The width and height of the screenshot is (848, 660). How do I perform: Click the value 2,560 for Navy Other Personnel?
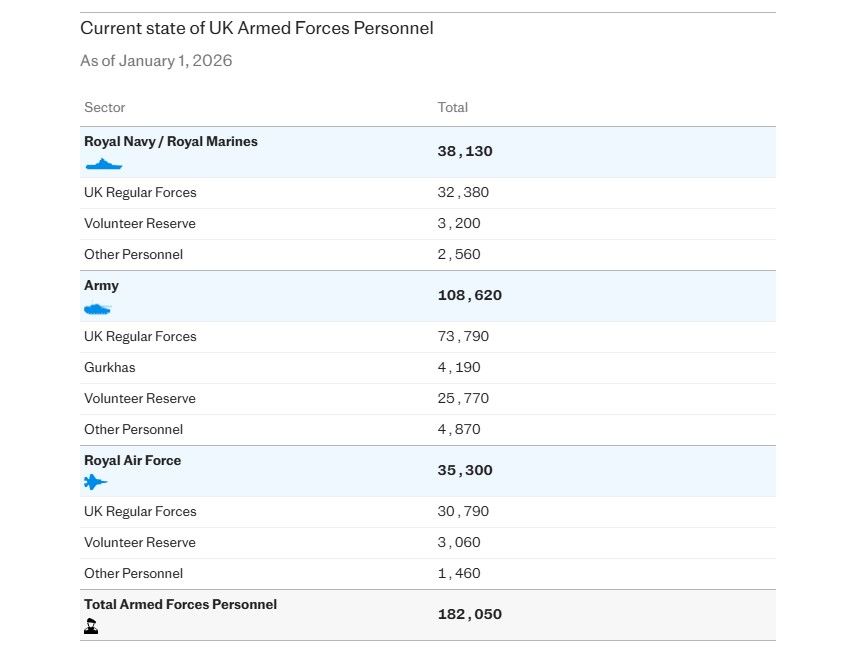pos(459,254)
